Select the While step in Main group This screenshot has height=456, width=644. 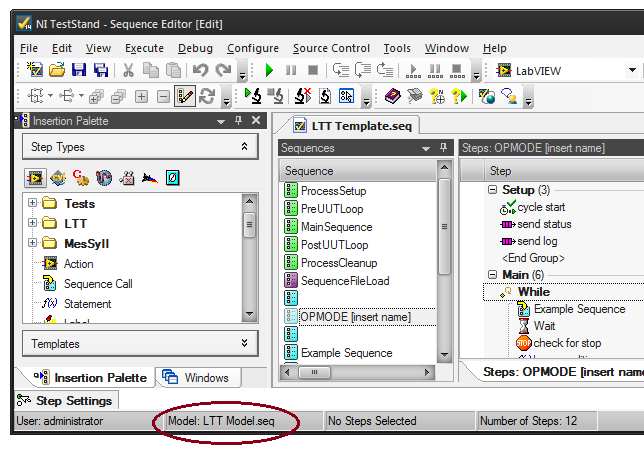pyautogui.click(x=534, y=292)
